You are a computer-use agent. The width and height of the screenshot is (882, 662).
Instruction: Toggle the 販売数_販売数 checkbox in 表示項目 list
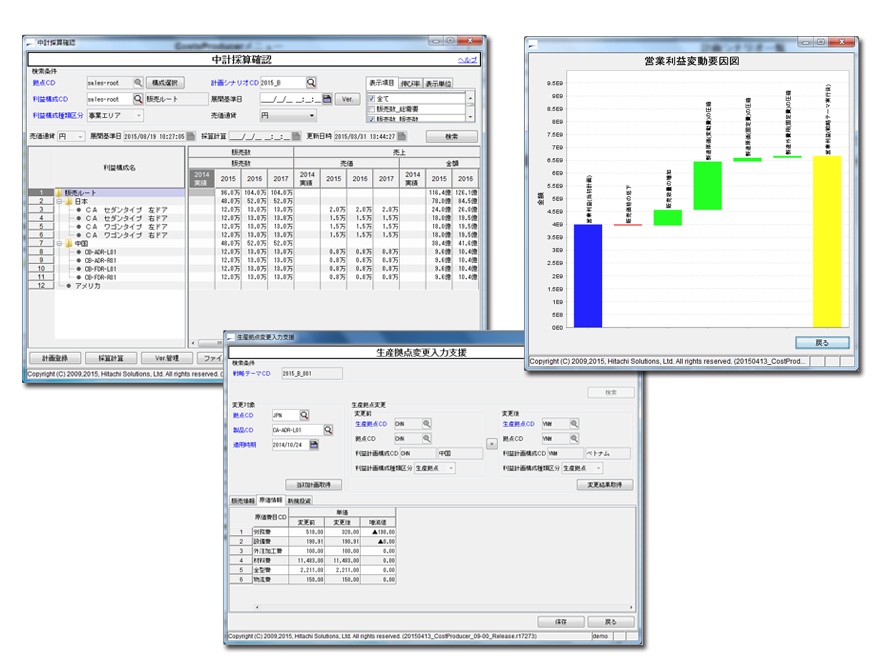(371, 119)
